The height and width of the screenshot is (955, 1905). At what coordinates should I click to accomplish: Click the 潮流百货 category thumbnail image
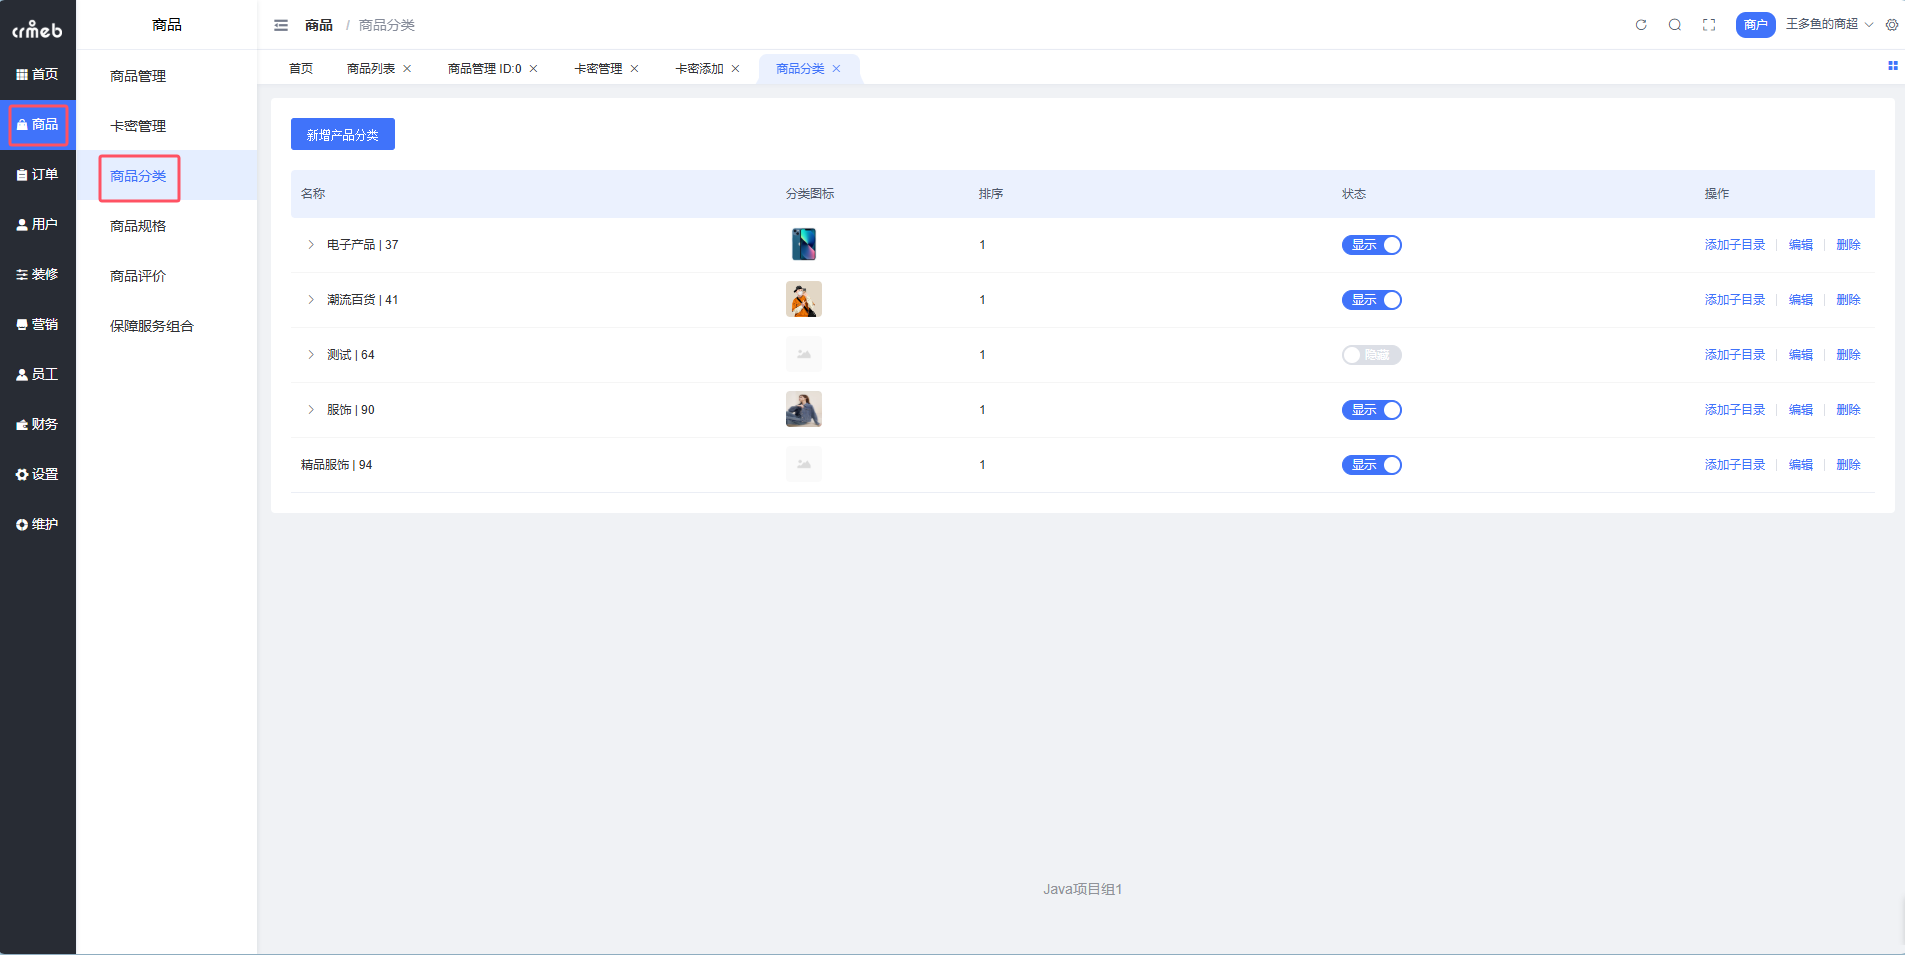point(803,300)
